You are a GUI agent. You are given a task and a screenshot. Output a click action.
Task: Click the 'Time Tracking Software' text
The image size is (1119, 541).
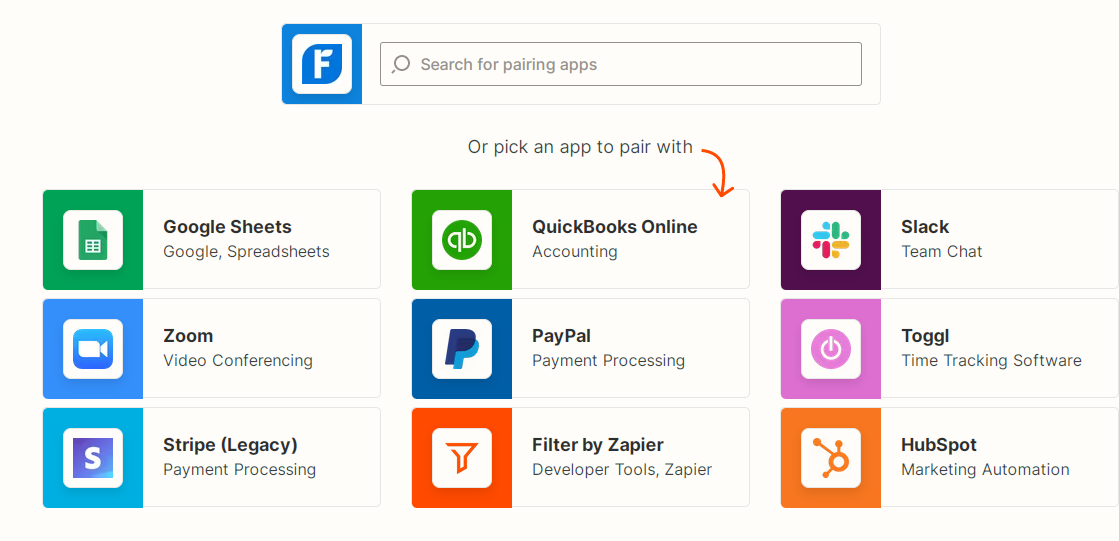pos(991,360)
